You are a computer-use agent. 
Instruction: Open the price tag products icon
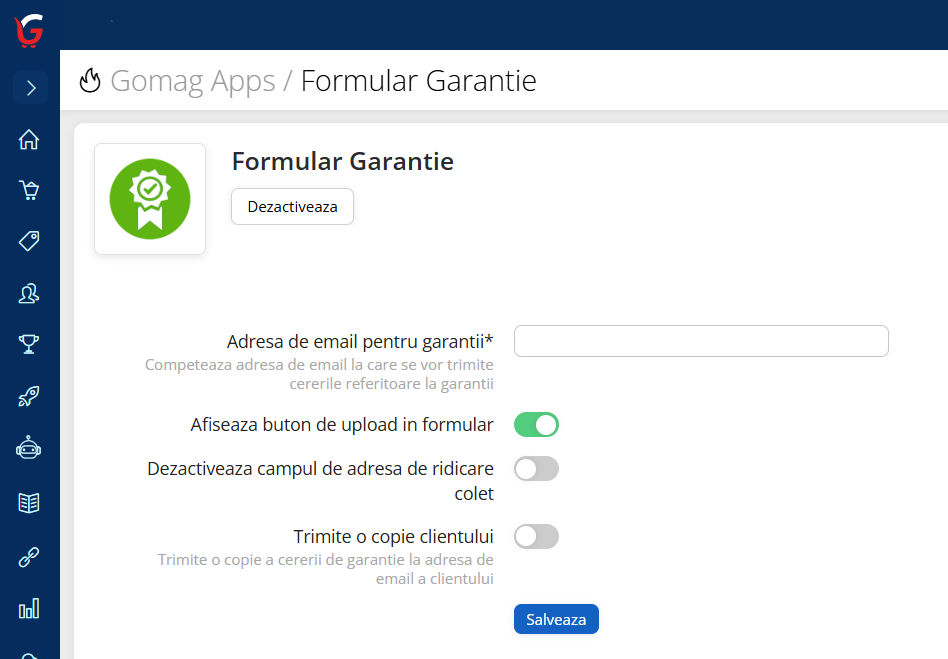(29, 241)
